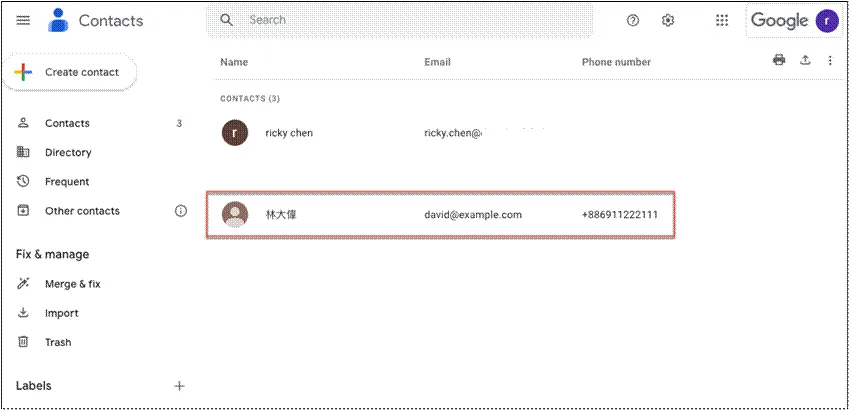Click phone number +886911222111

click(620, 214)
